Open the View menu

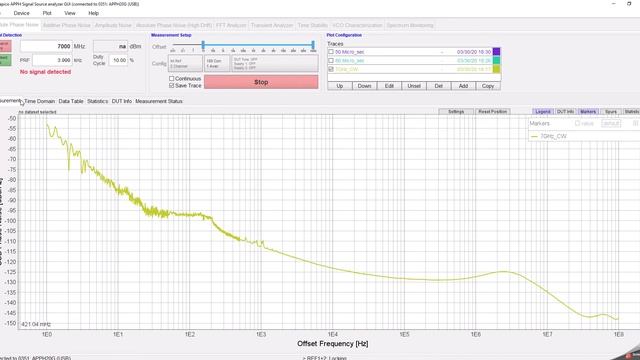[70, 13]
